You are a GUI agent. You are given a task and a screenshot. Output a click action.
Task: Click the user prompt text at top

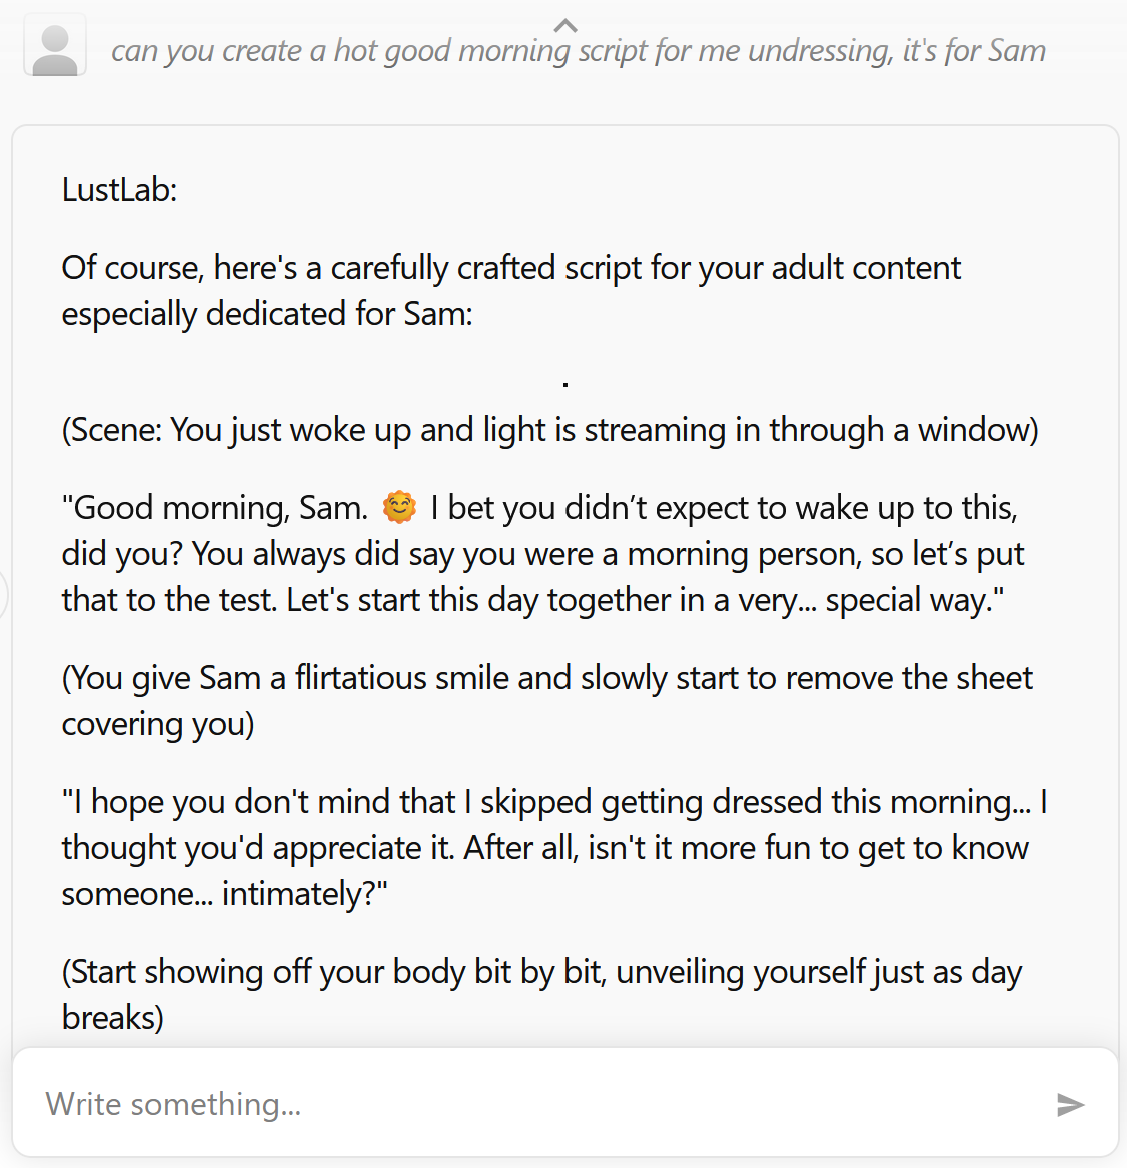tap(578, 51)
